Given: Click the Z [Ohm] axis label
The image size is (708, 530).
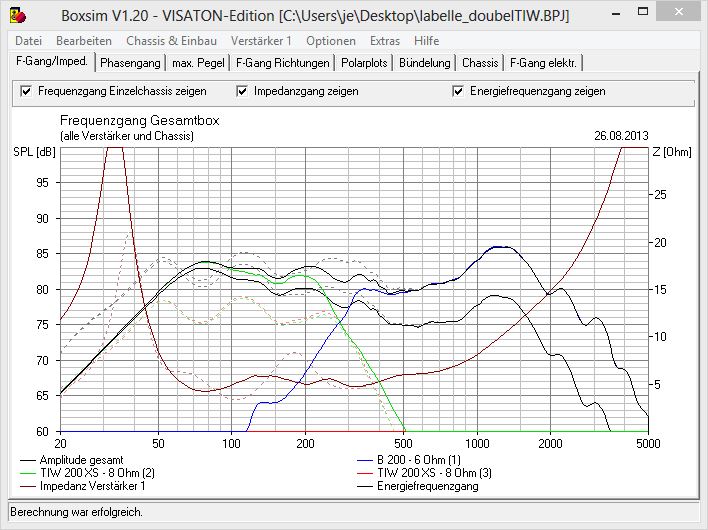Looking at the screenshot, I should [672, 152].
